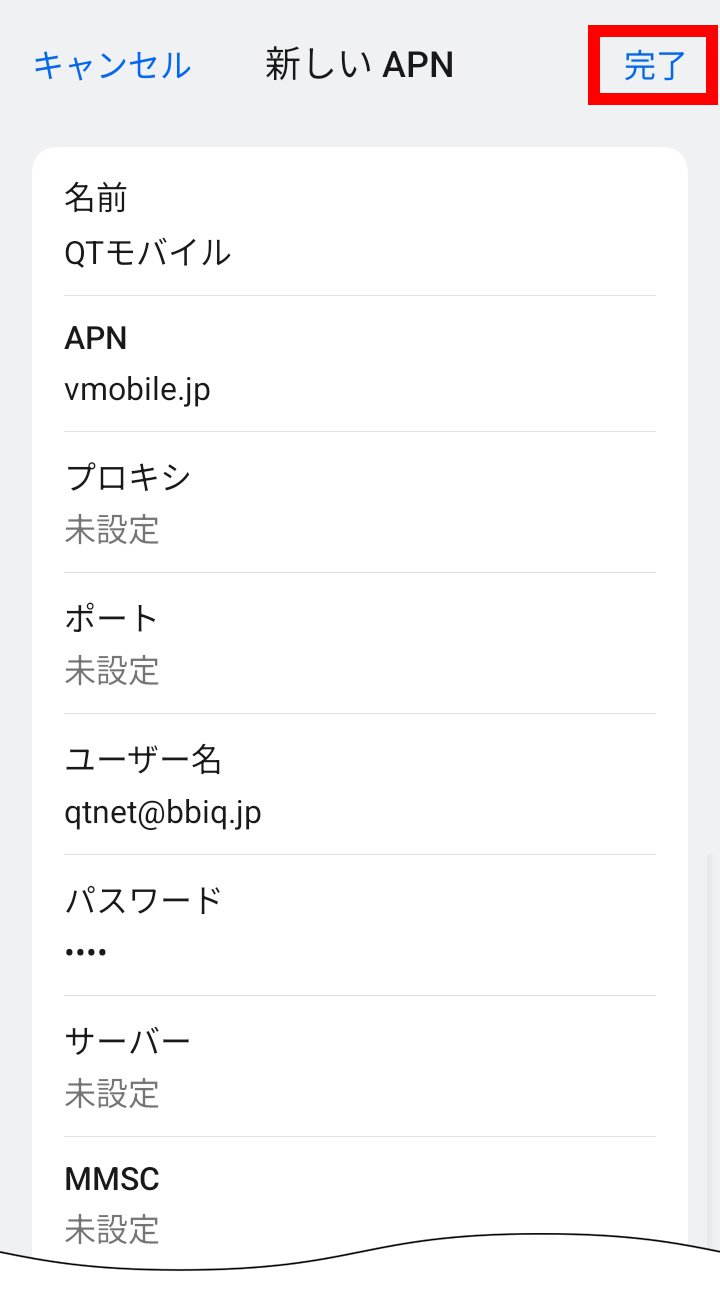Click 未設定 under ポート
The image size is (720, 1300).
[x=112, y=671]
